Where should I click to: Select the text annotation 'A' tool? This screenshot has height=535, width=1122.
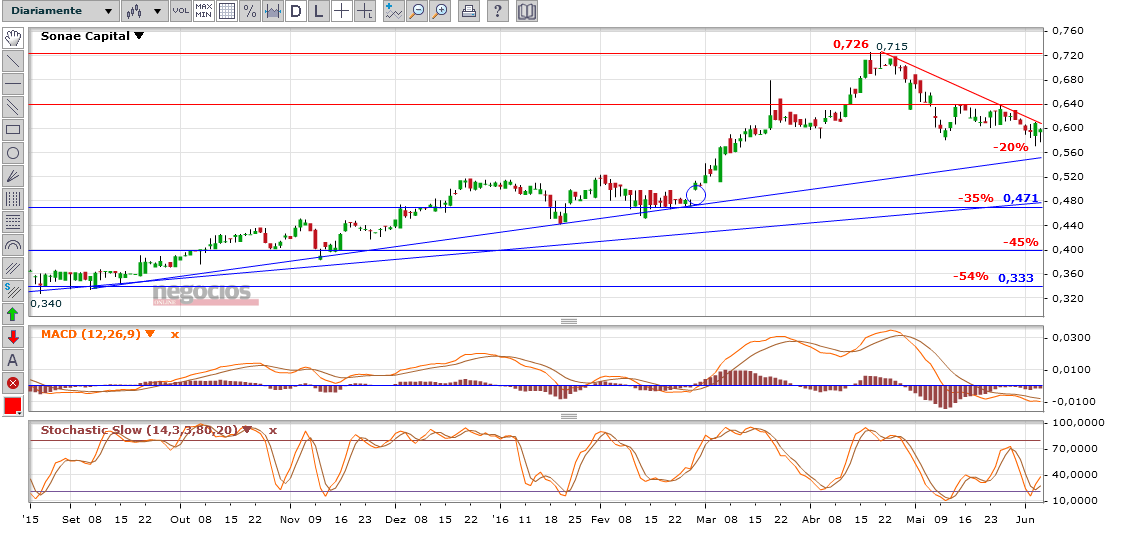pos(13,360)
